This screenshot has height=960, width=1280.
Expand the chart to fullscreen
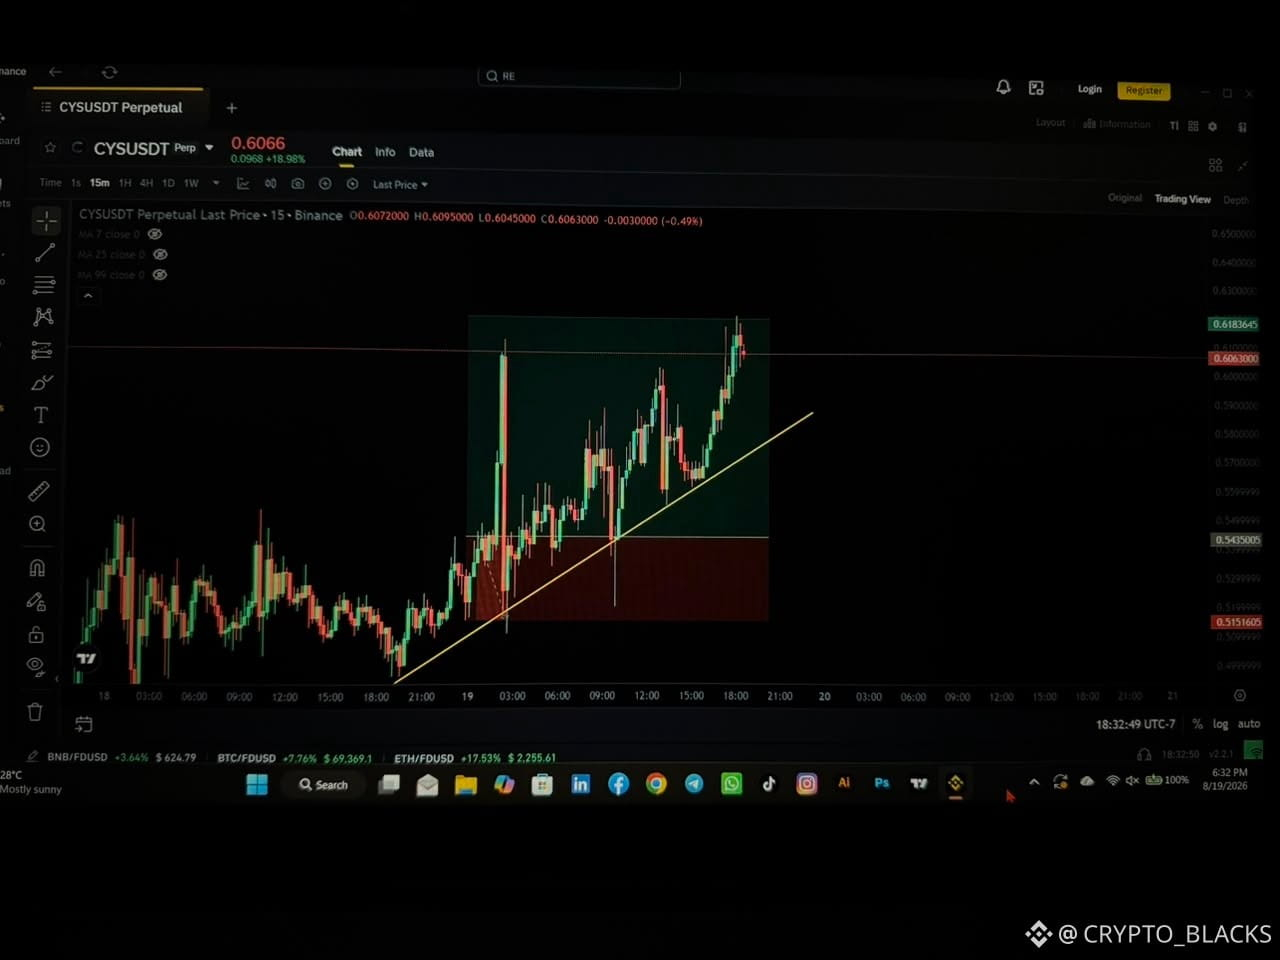1243,165
